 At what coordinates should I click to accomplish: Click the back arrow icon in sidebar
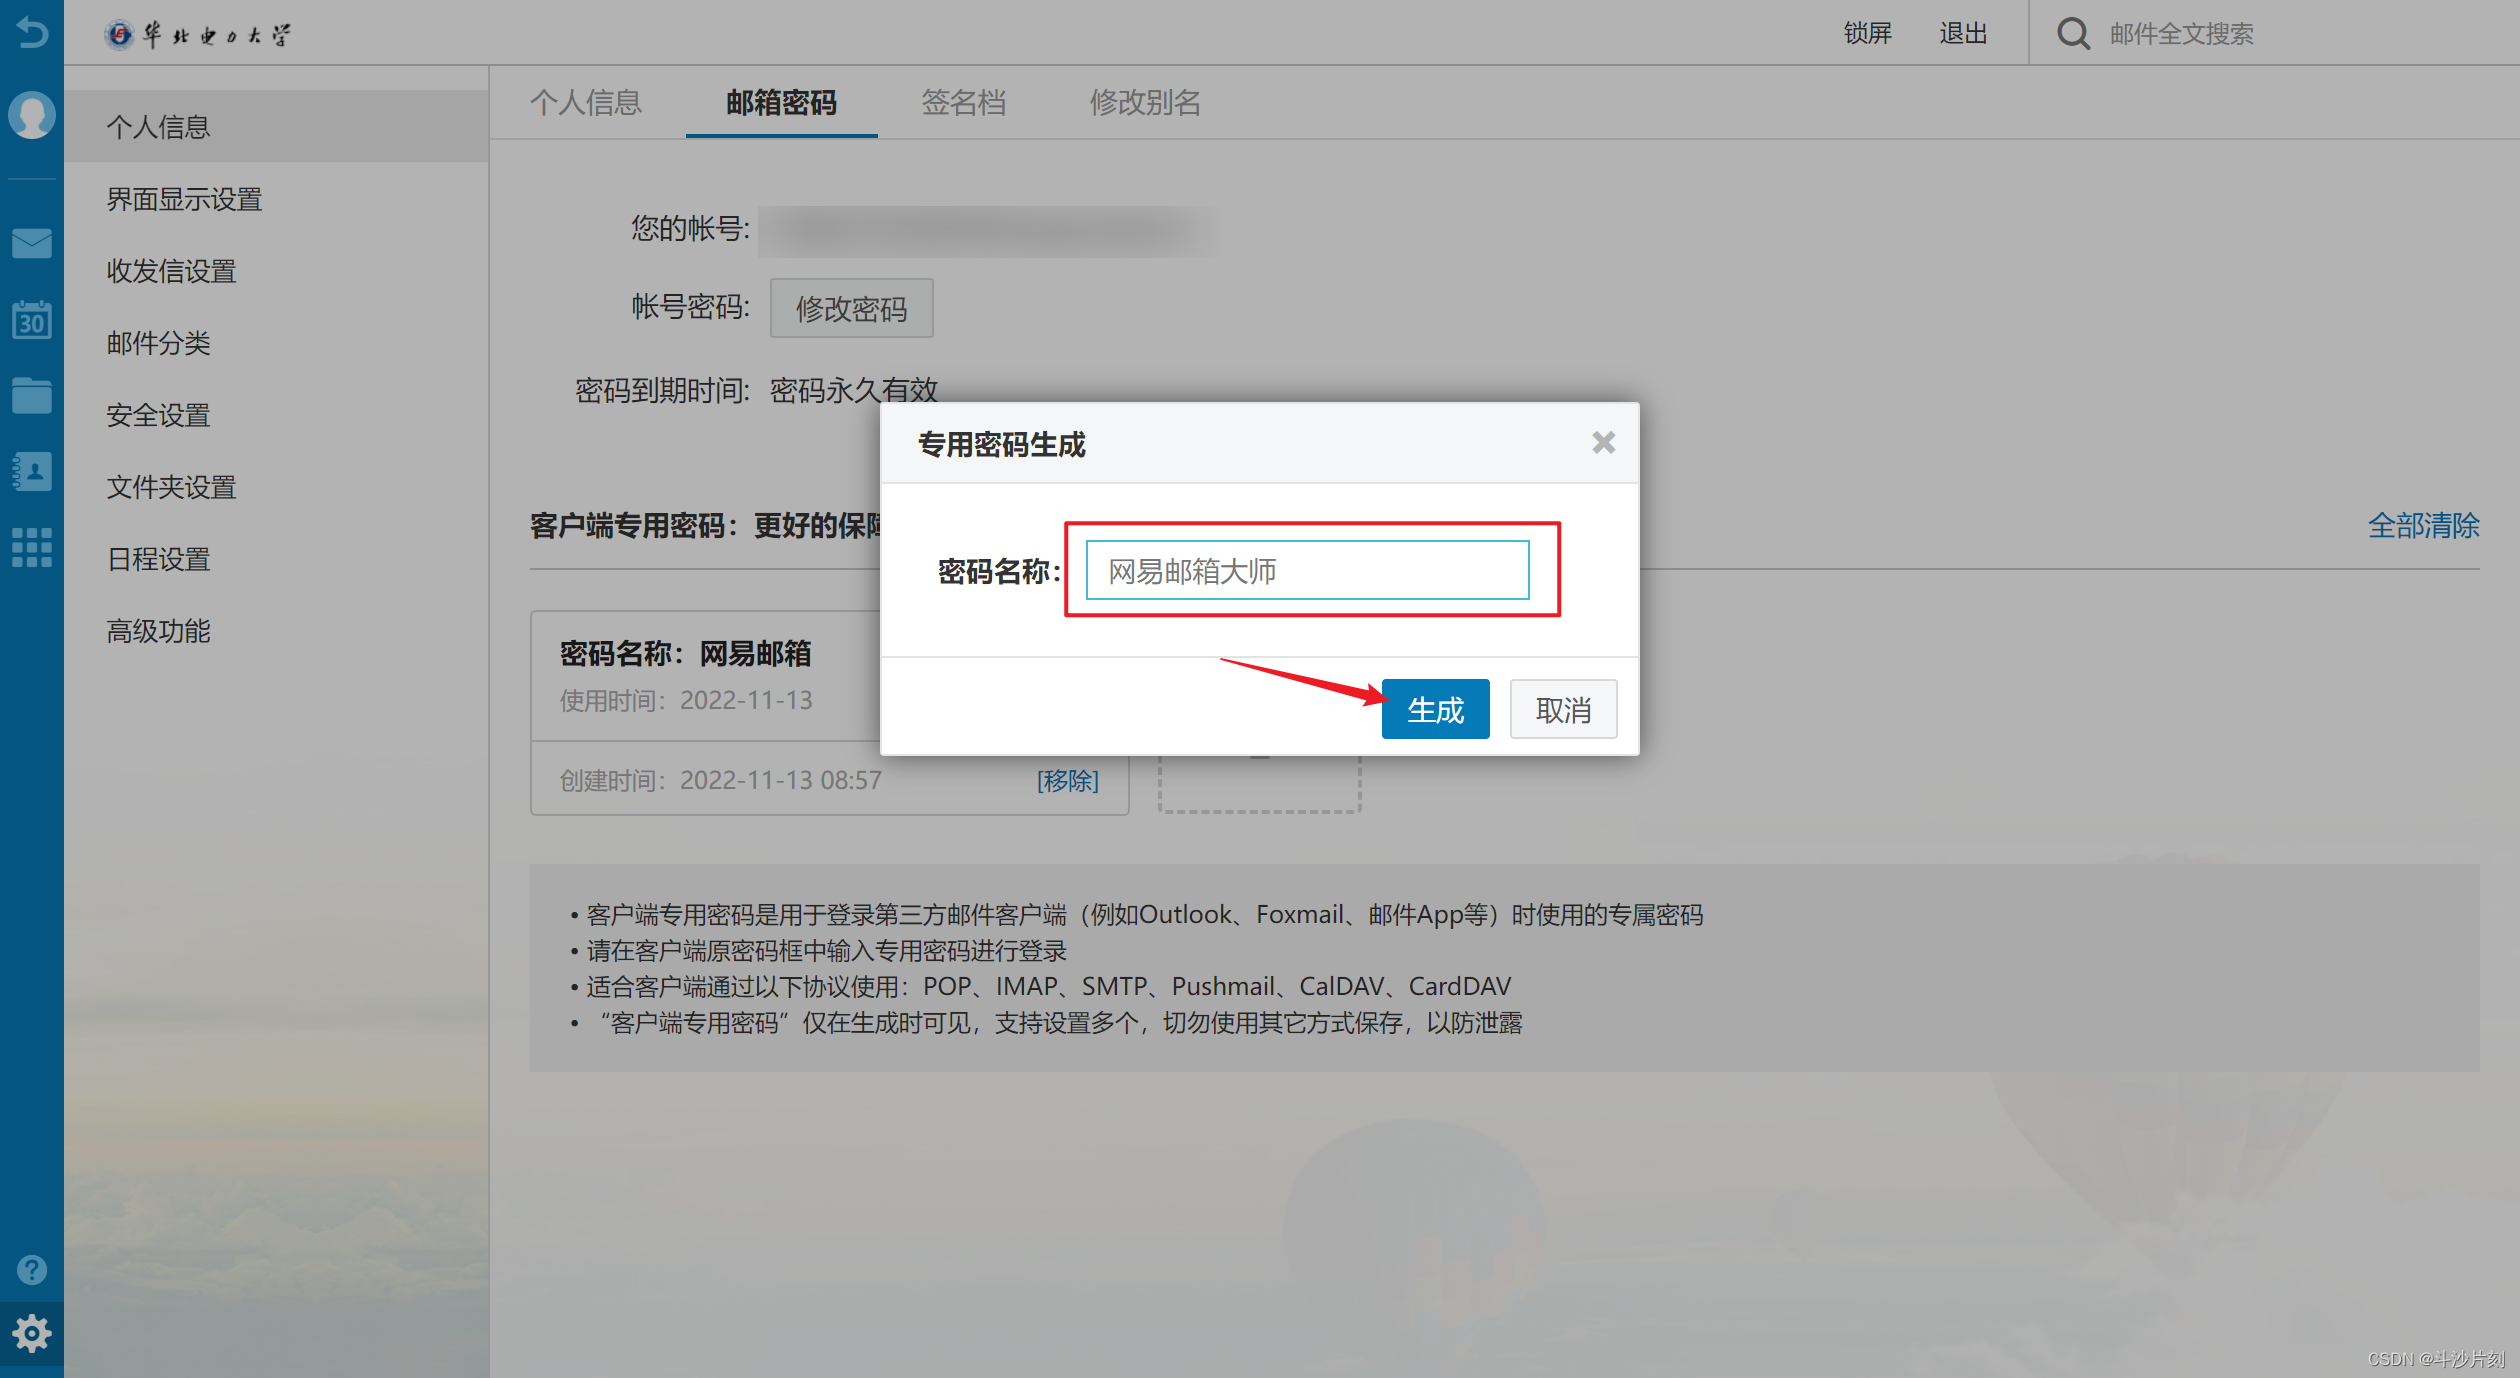click(x=33, y=33)
